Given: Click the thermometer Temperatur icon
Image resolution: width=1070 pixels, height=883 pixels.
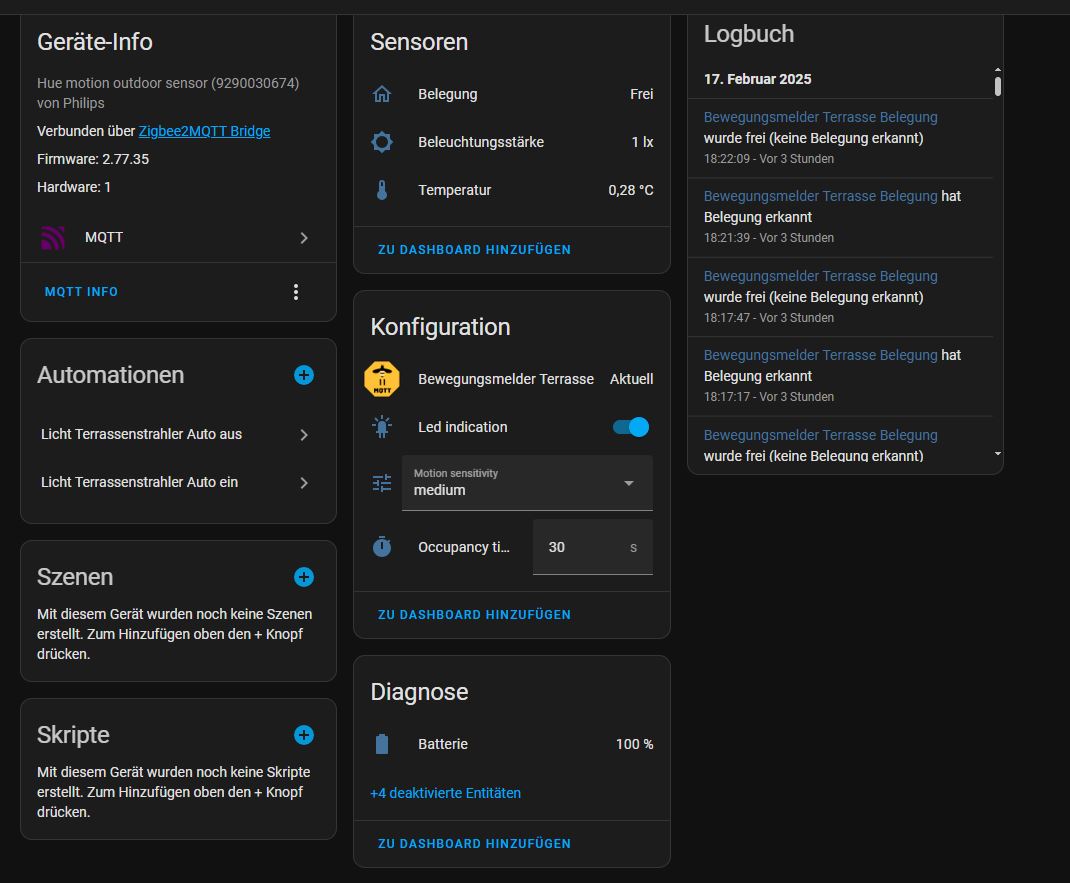Looking at the screenshot, I should [x=382, y=190].
